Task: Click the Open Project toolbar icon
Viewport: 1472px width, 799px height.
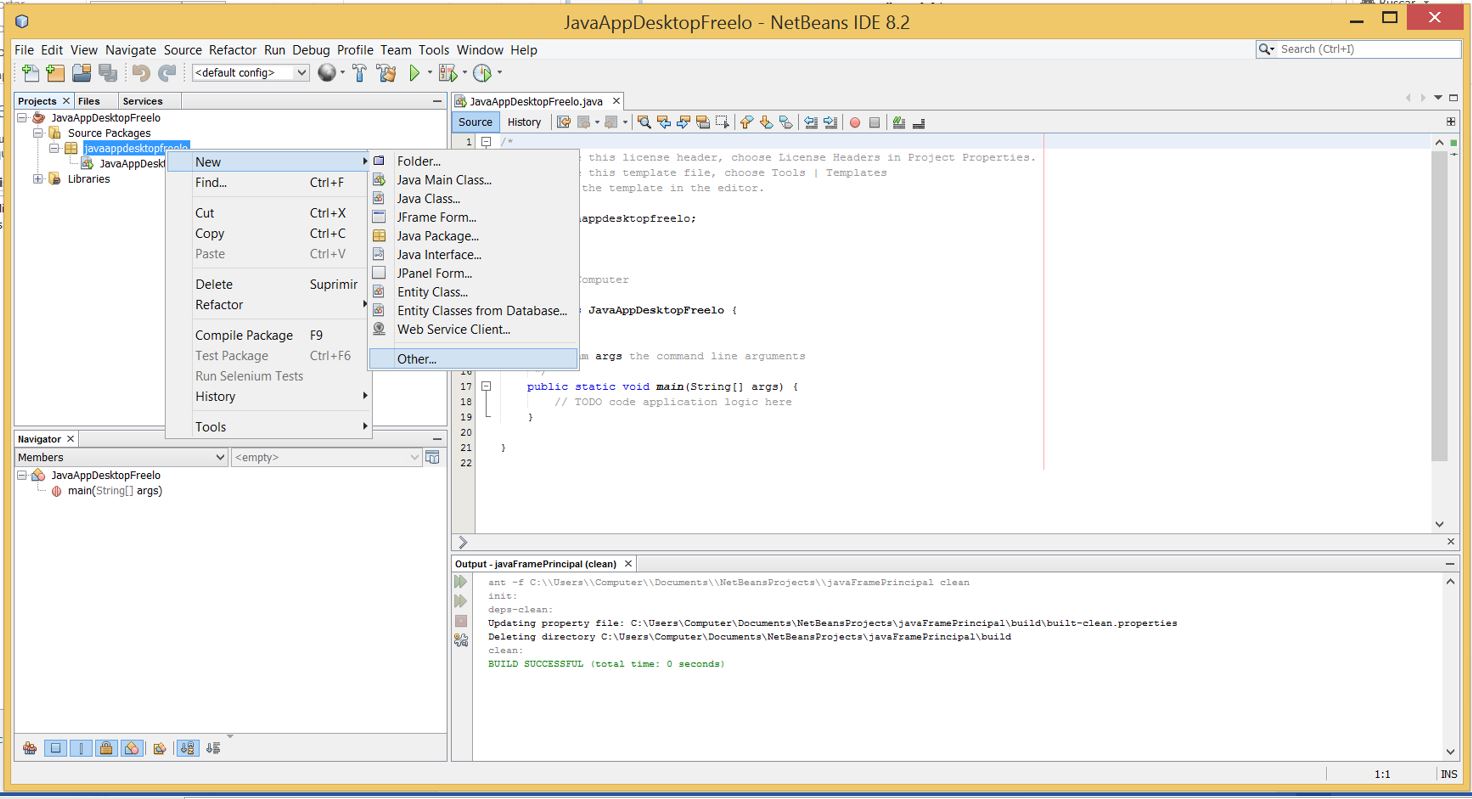Action: click(82, 73)
